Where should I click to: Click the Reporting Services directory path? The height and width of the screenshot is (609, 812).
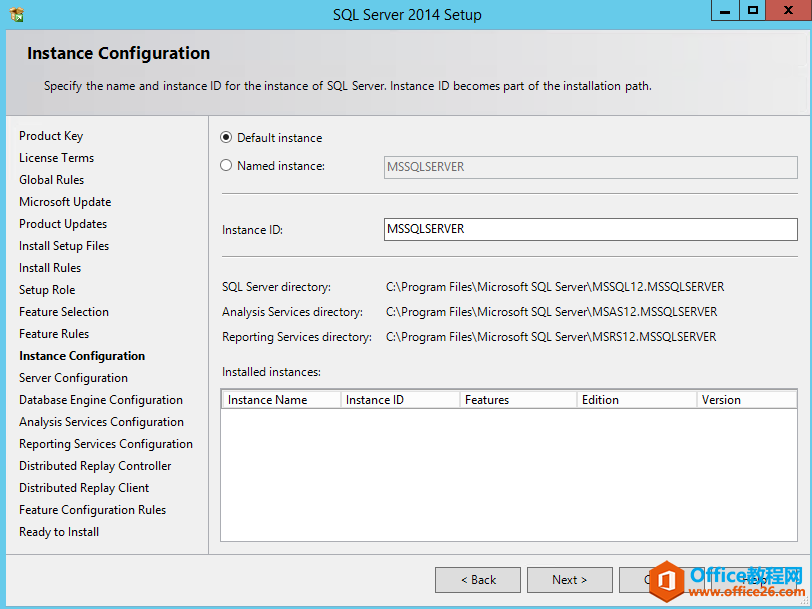tap(551, 337)
